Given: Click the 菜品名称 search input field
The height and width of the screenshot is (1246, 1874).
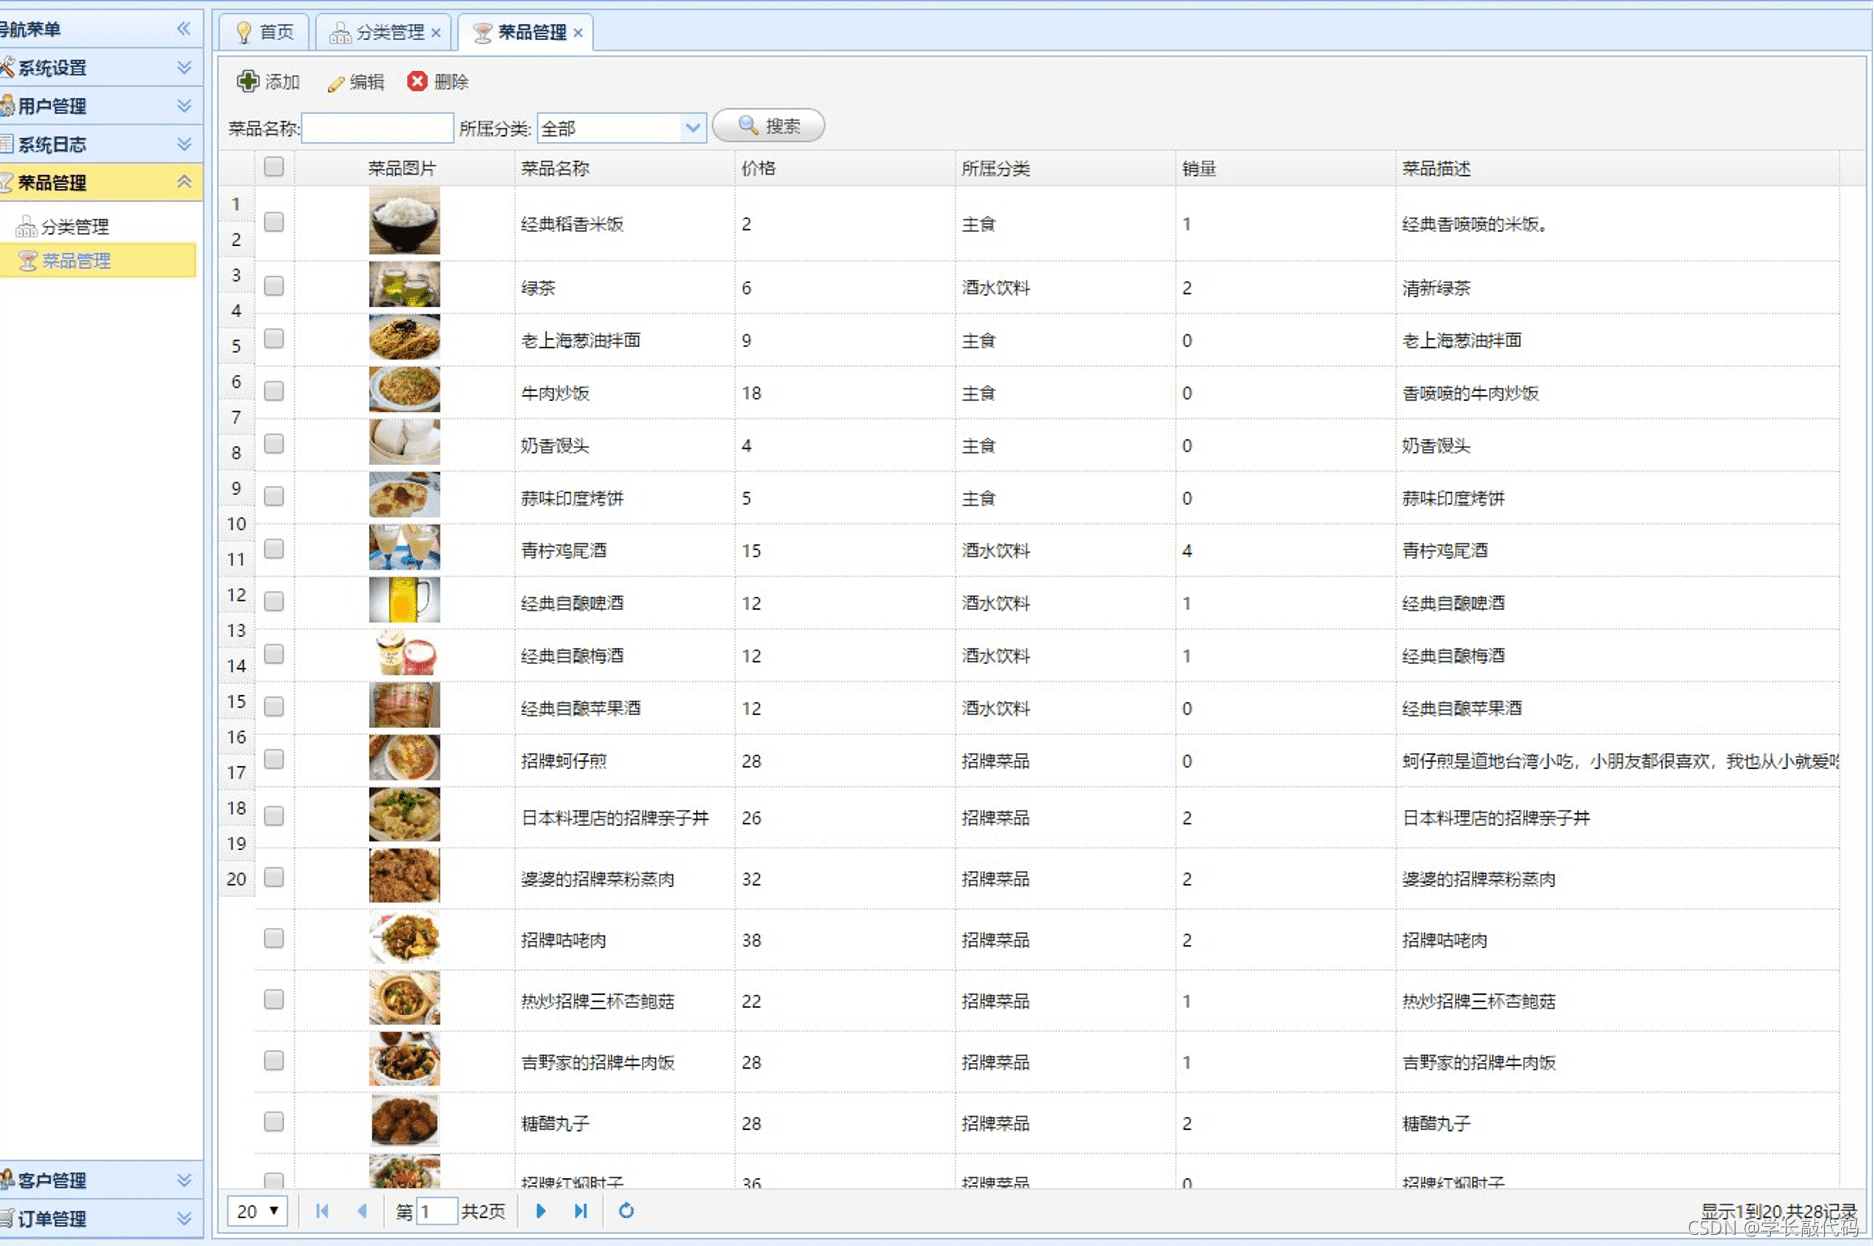Looking at the screenshot, I should click(x=377, y=128).
